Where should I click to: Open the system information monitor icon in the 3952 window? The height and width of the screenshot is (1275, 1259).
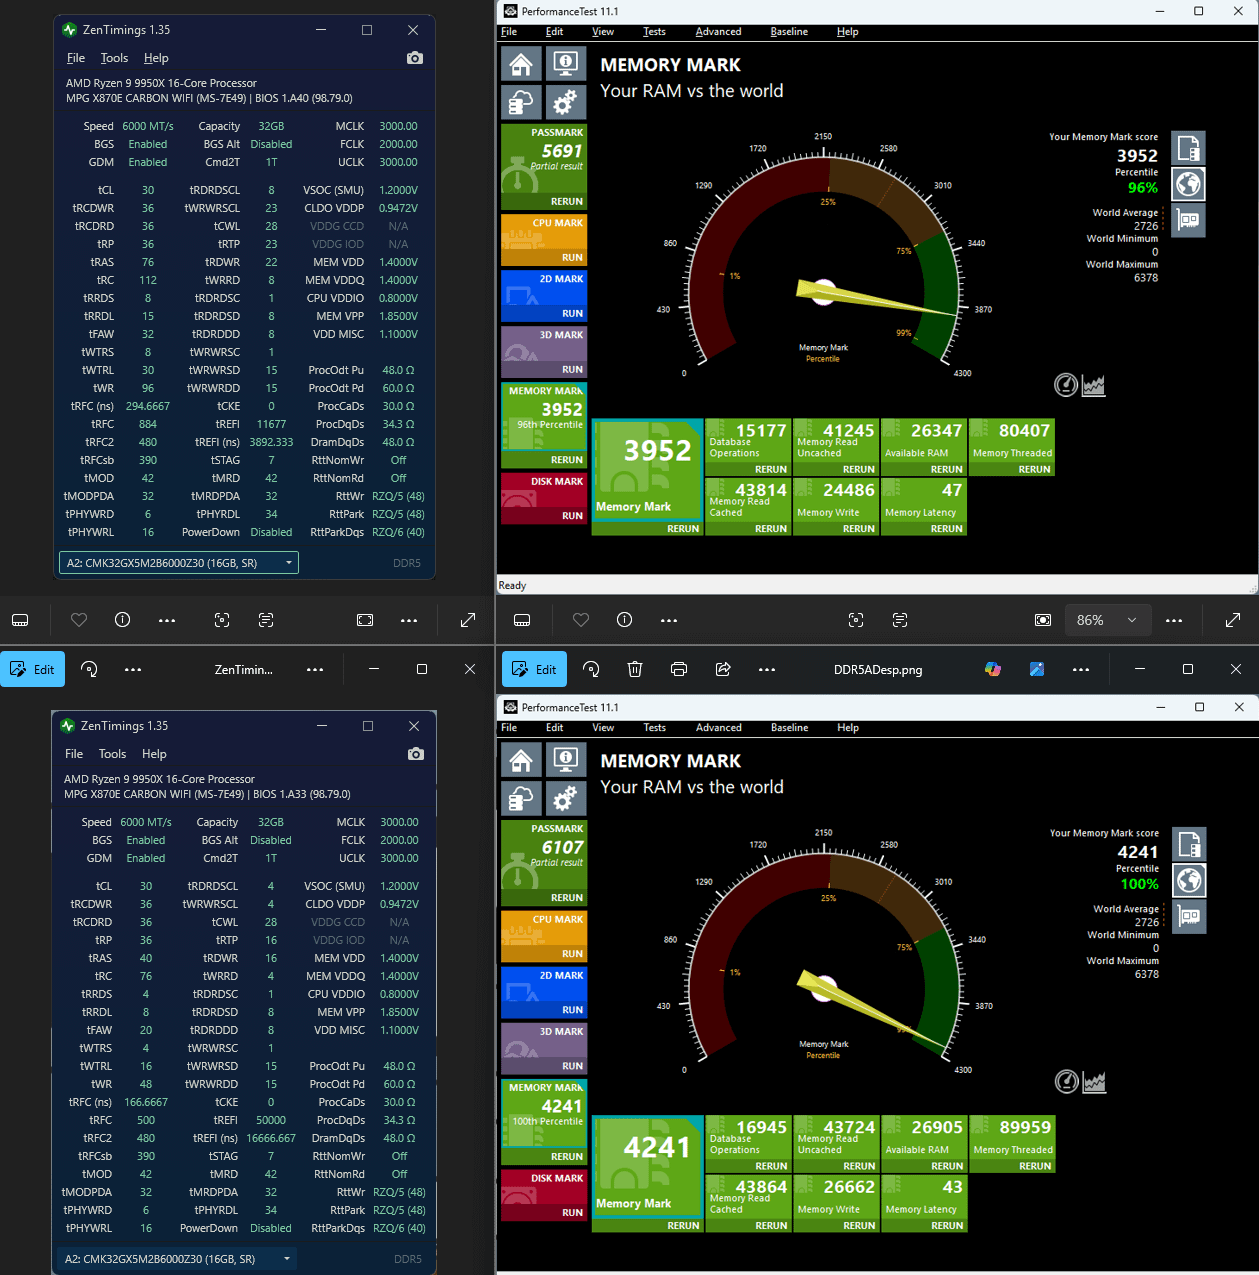565,64
